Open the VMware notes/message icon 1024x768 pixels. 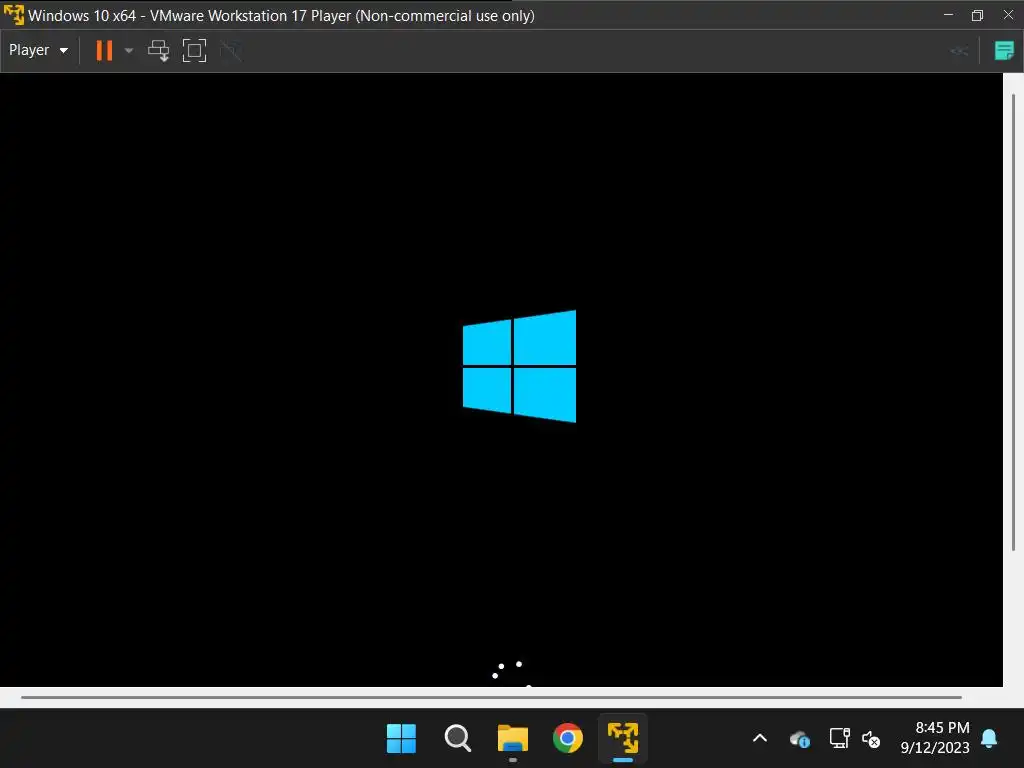point(1004,50)
